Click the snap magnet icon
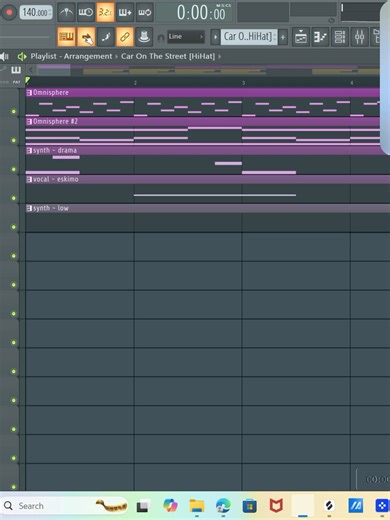390x520 pixels. pyautogui.click(x=161, y=38)
